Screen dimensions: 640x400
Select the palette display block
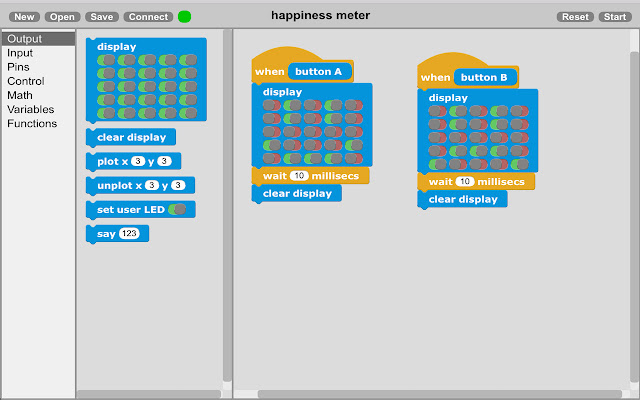(x=146, y=80)
